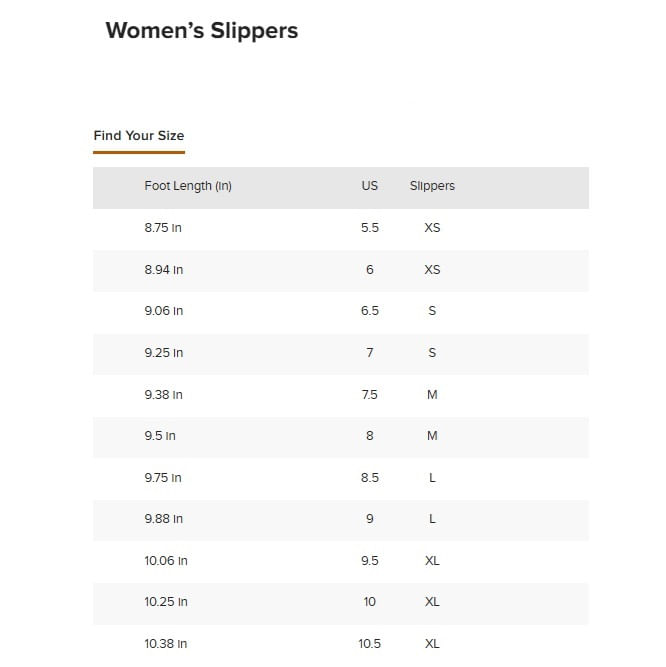Click the 9.25 in foot length
The height and width of the screenshot is (667, 666).
(x=163, y=353)
